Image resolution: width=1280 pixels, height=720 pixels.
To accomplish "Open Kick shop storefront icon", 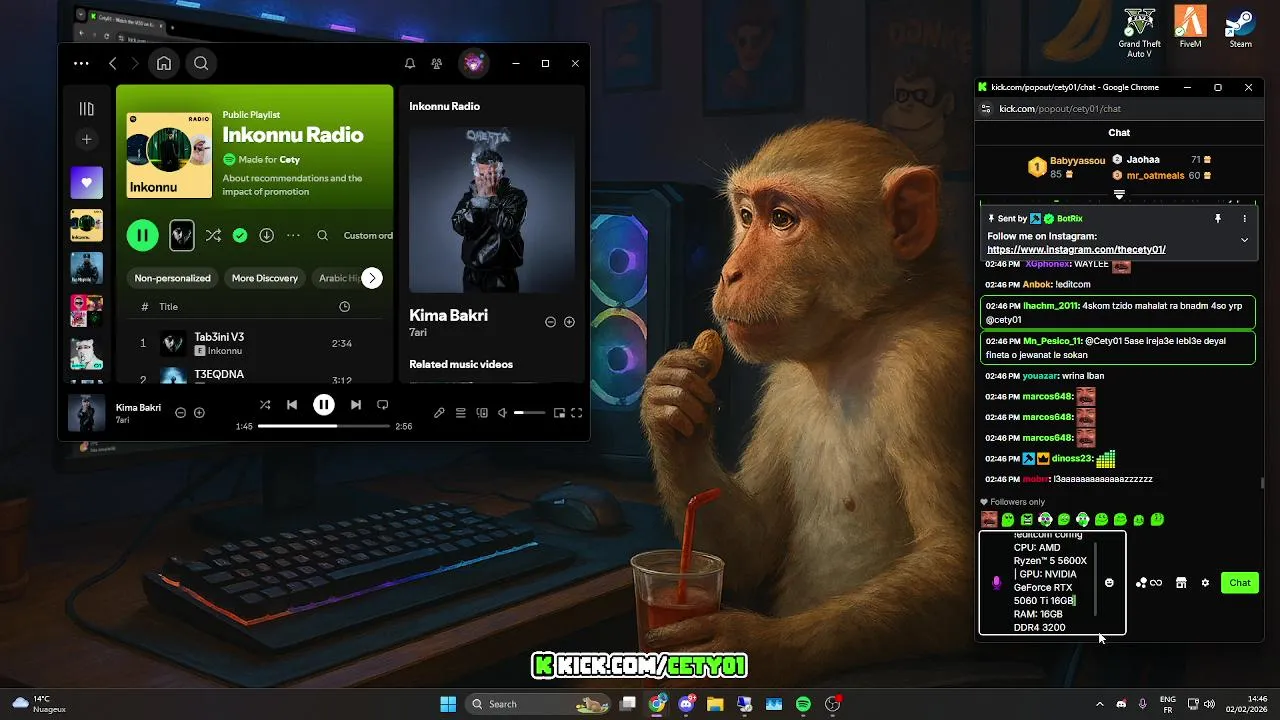I will pos(1181,583).
